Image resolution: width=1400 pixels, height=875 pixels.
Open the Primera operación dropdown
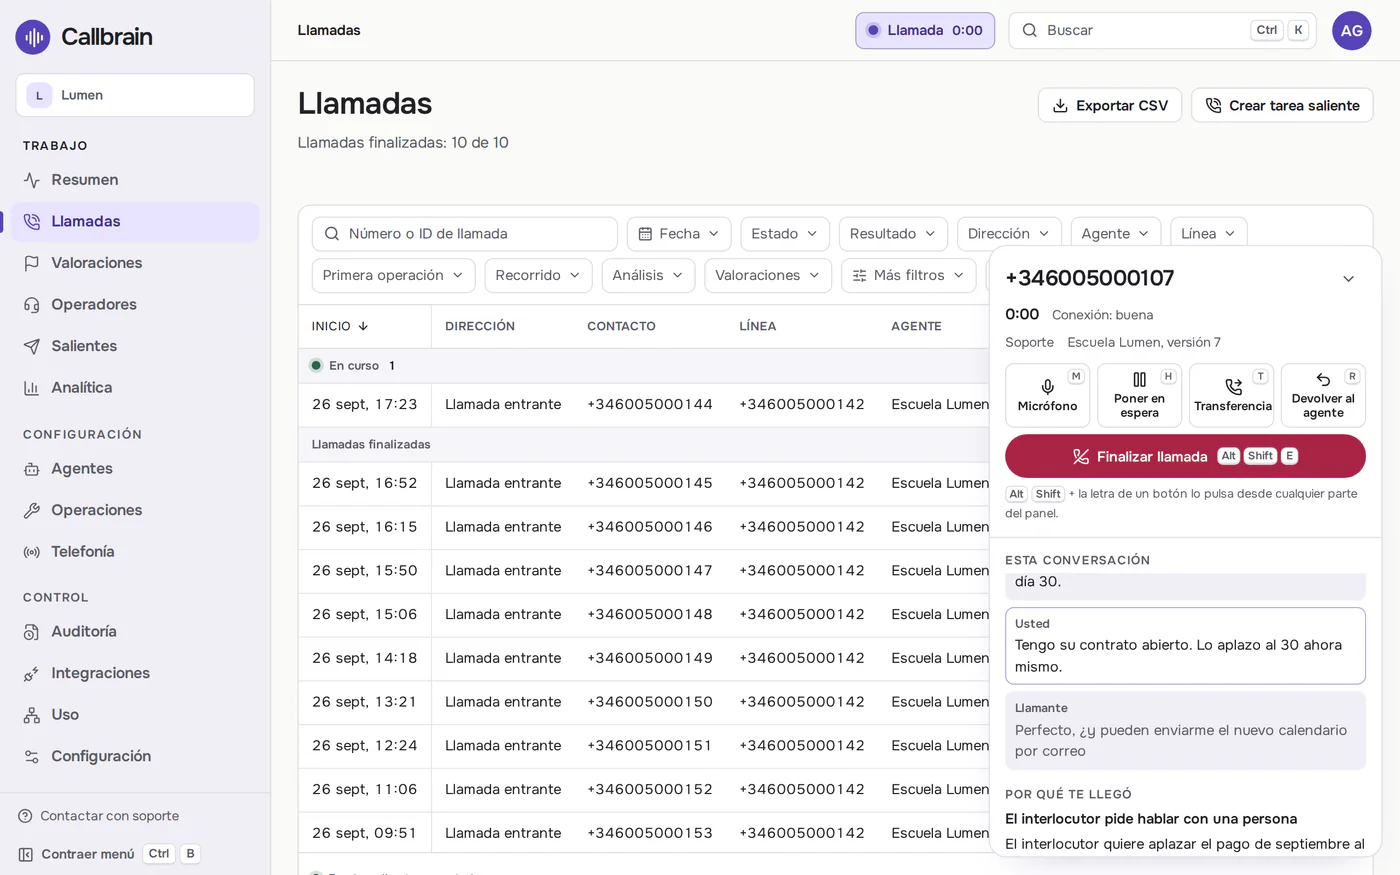[393, 276]
